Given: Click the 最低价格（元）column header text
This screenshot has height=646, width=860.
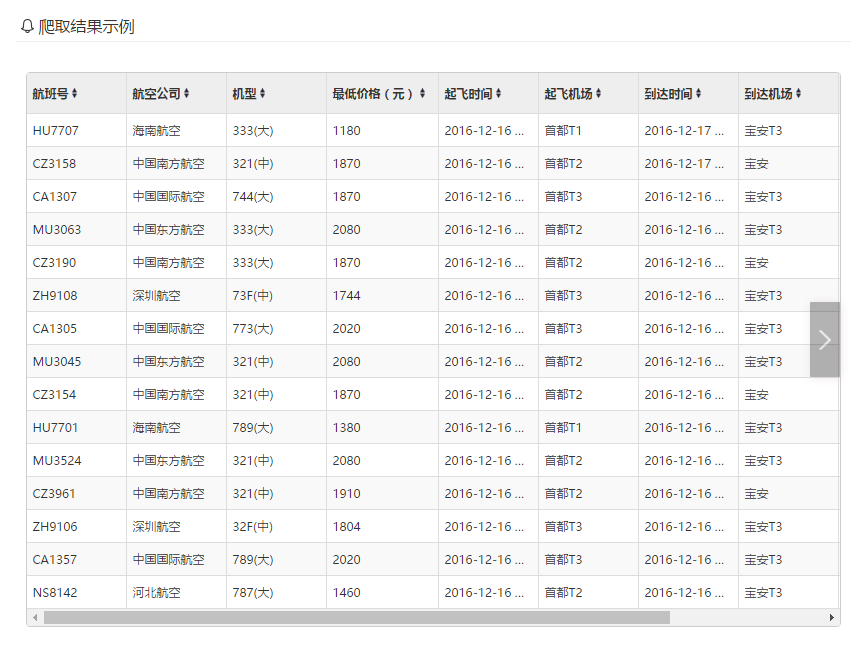Looking at the screenshot, I should 373,94.
